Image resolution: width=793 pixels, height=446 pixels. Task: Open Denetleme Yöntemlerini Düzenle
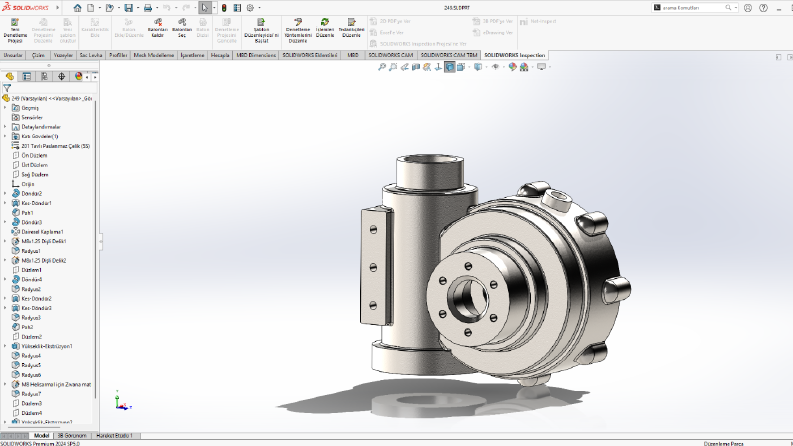coord(298,31)
